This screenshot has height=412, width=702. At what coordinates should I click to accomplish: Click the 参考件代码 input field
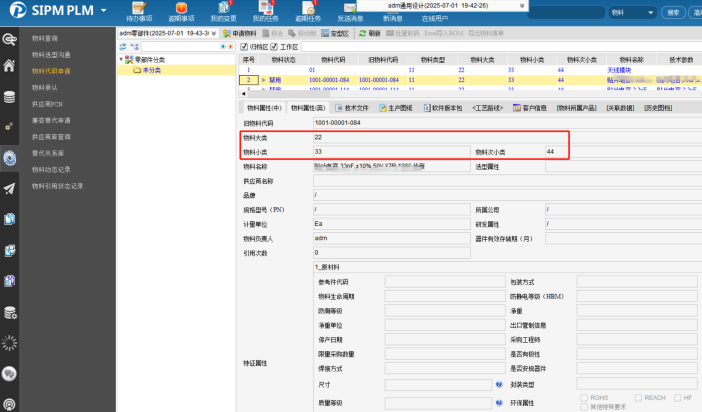point(445,282)
